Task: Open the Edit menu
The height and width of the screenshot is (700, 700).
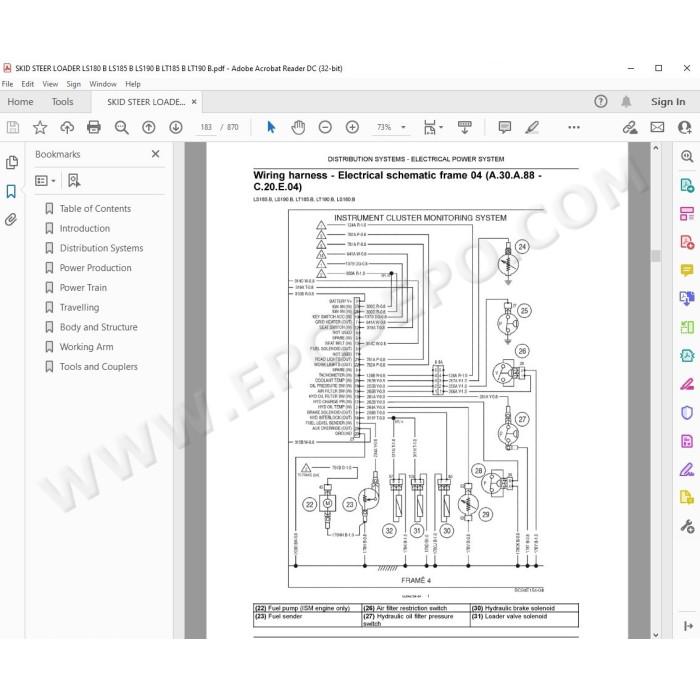Action: 27,84
